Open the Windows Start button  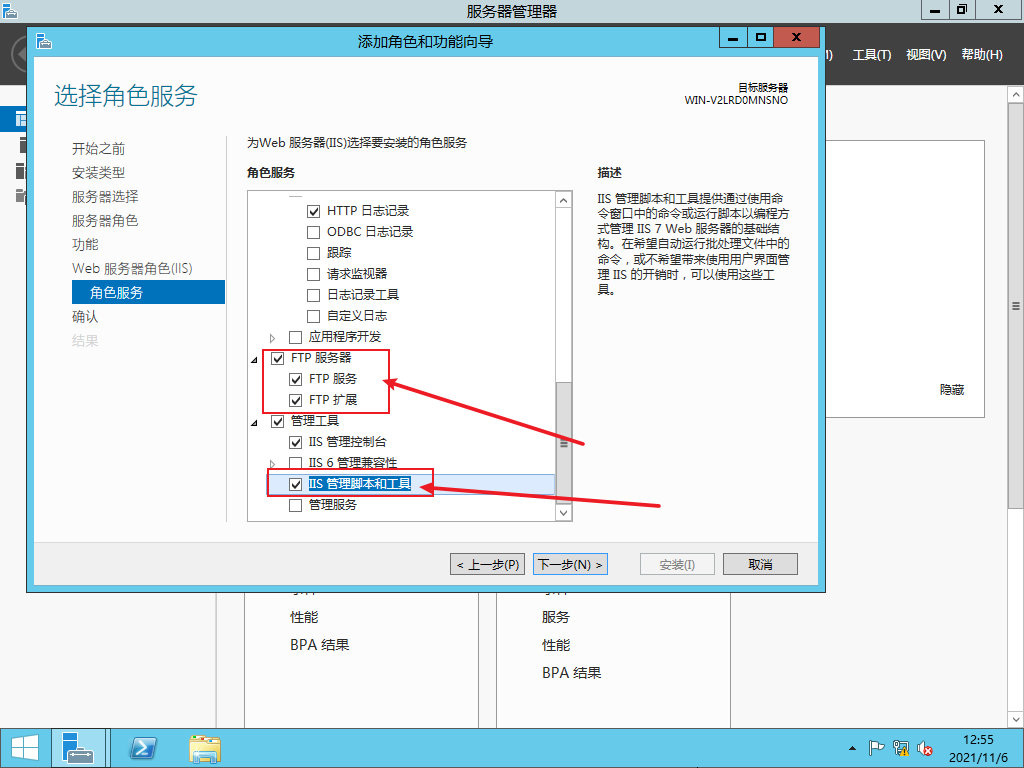click(24, 748)
